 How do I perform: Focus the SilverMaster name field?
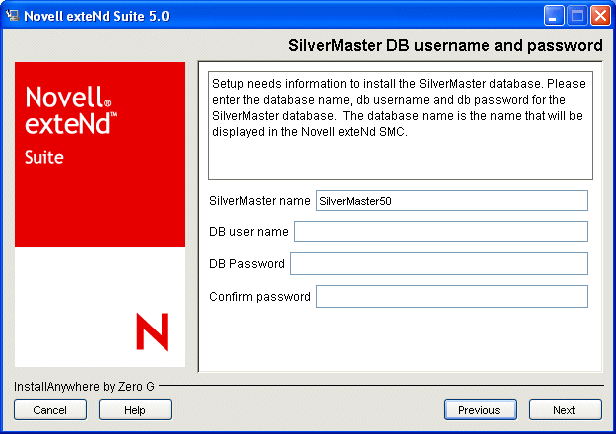point(452,201)
